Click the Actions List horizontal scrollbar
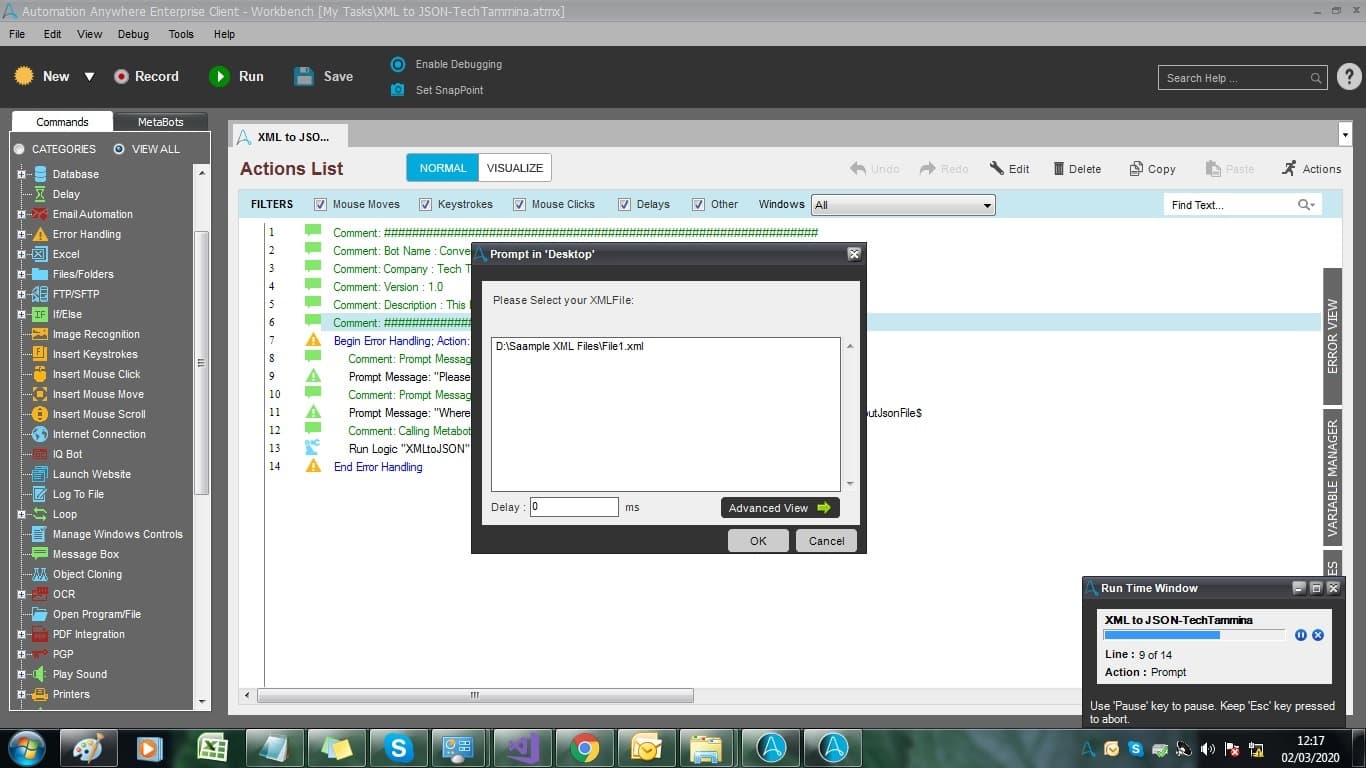1366x768 pixels. pos(475,695)
